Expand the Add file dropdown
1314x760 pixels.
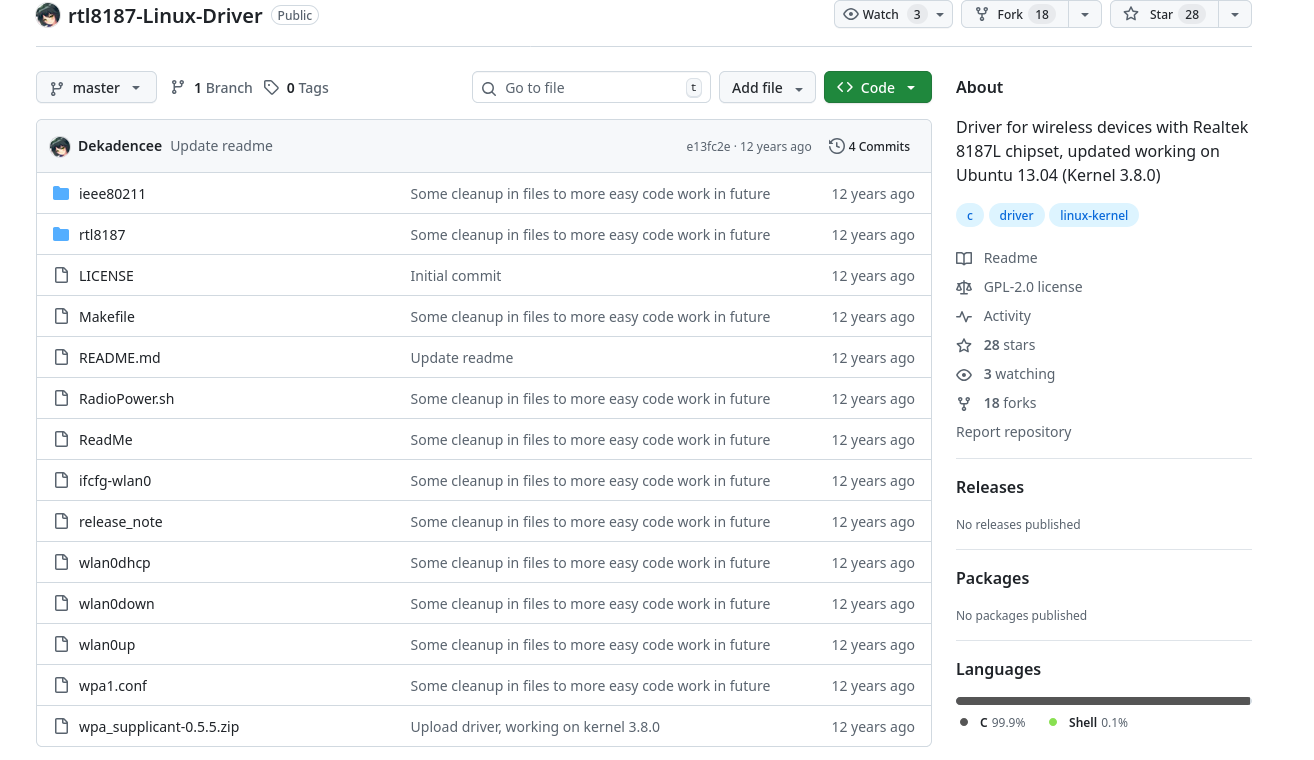pos(767,88)
